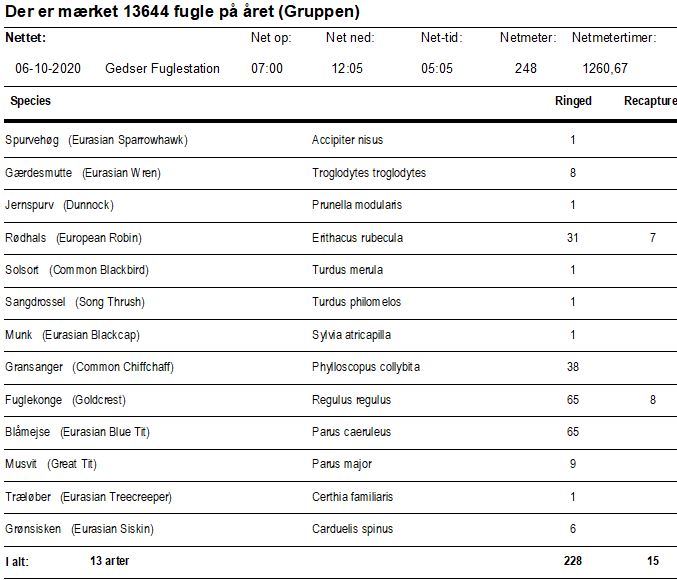
Task: Click the Robin recapture count 7
Action: point(653,238)
